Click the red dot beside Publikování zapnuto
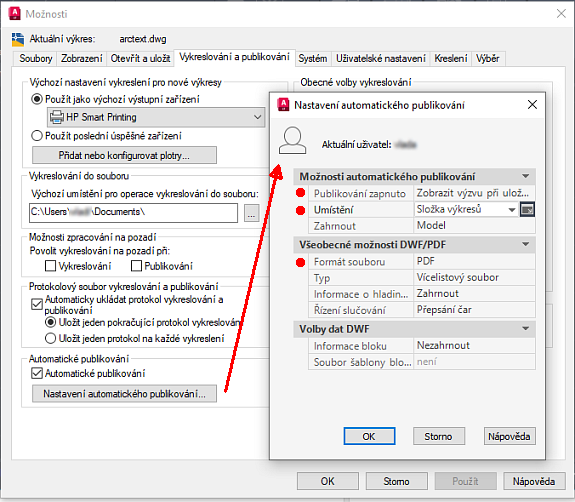Screen dimensions: 575x502 pyautogui.click(x=300, y=193)
